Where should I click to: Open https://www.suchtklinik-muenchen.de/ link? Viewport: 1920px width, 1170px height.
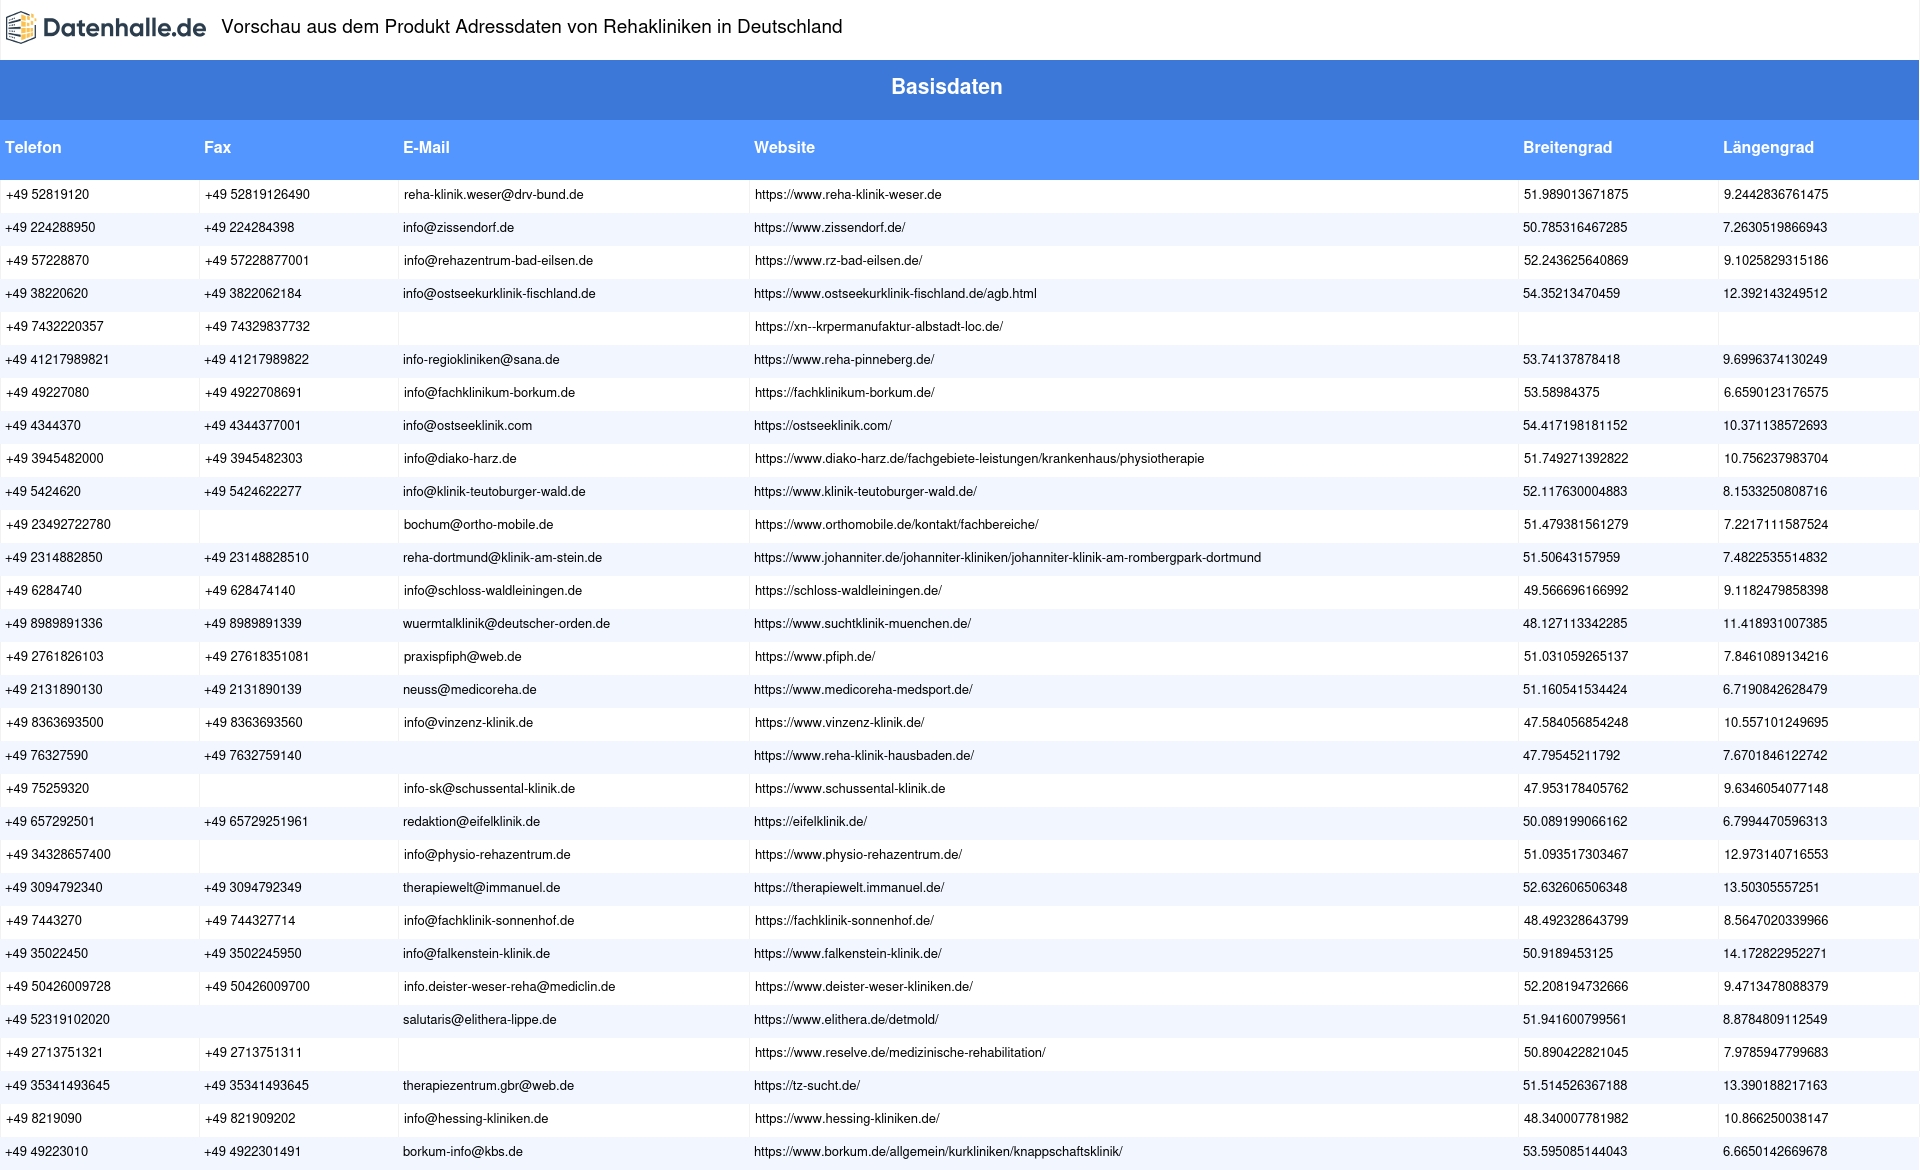pyautogui.click(x=862, y=624)
